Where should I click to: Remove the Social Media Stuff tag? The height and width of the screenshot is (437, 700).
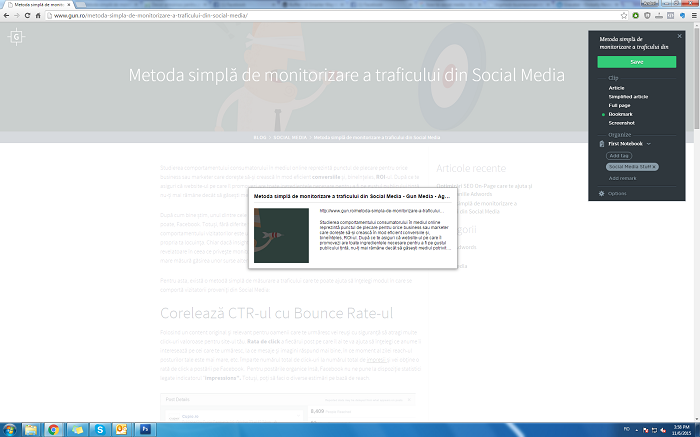(x=654, y=166)
